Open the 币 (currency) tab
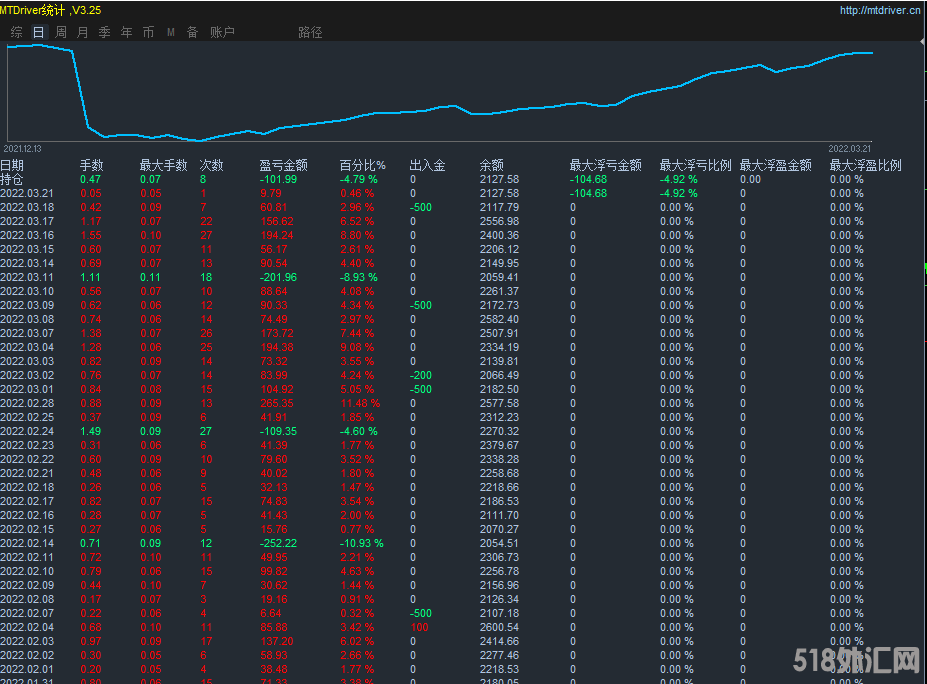The width and height of the screenshot is (927, 684). point(148,32)
